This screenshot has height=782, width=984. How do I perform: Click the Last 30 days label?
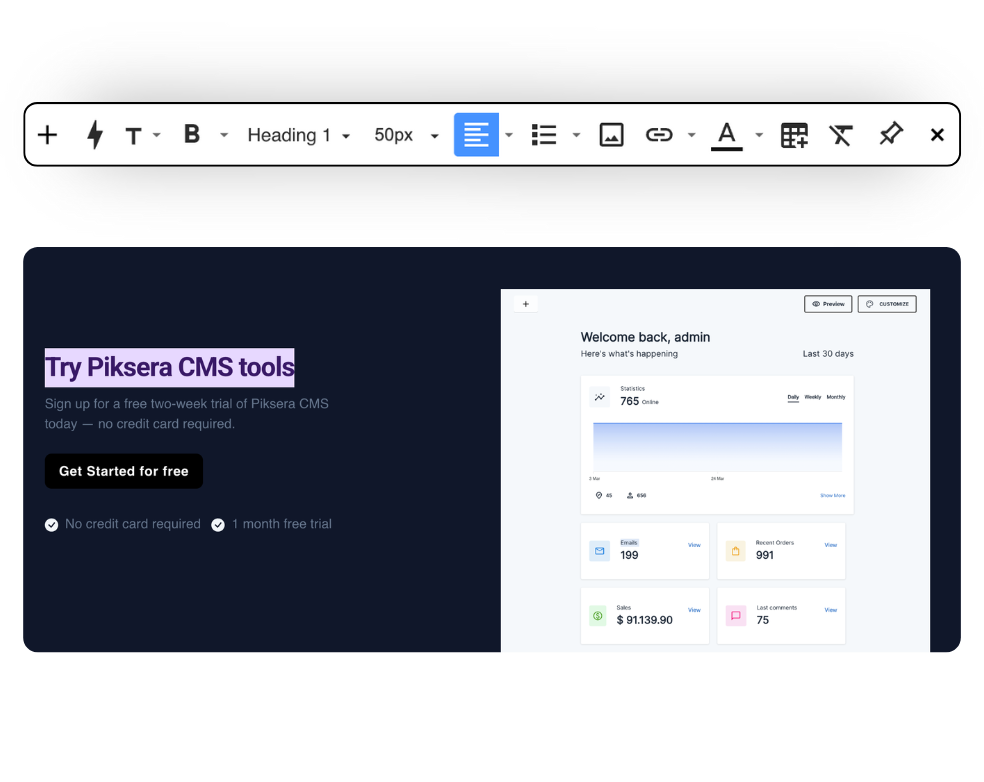[828, 354]
